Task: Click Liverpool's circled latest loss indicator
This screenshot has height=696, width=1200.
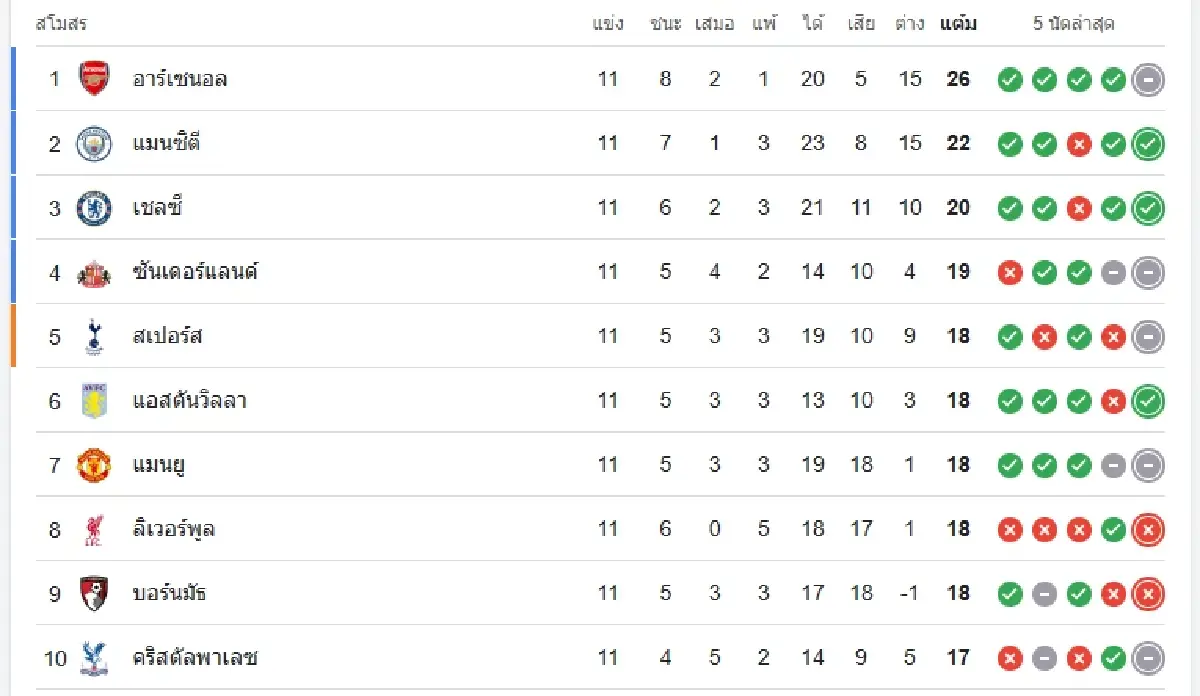Action: (x=1148, y=530)
